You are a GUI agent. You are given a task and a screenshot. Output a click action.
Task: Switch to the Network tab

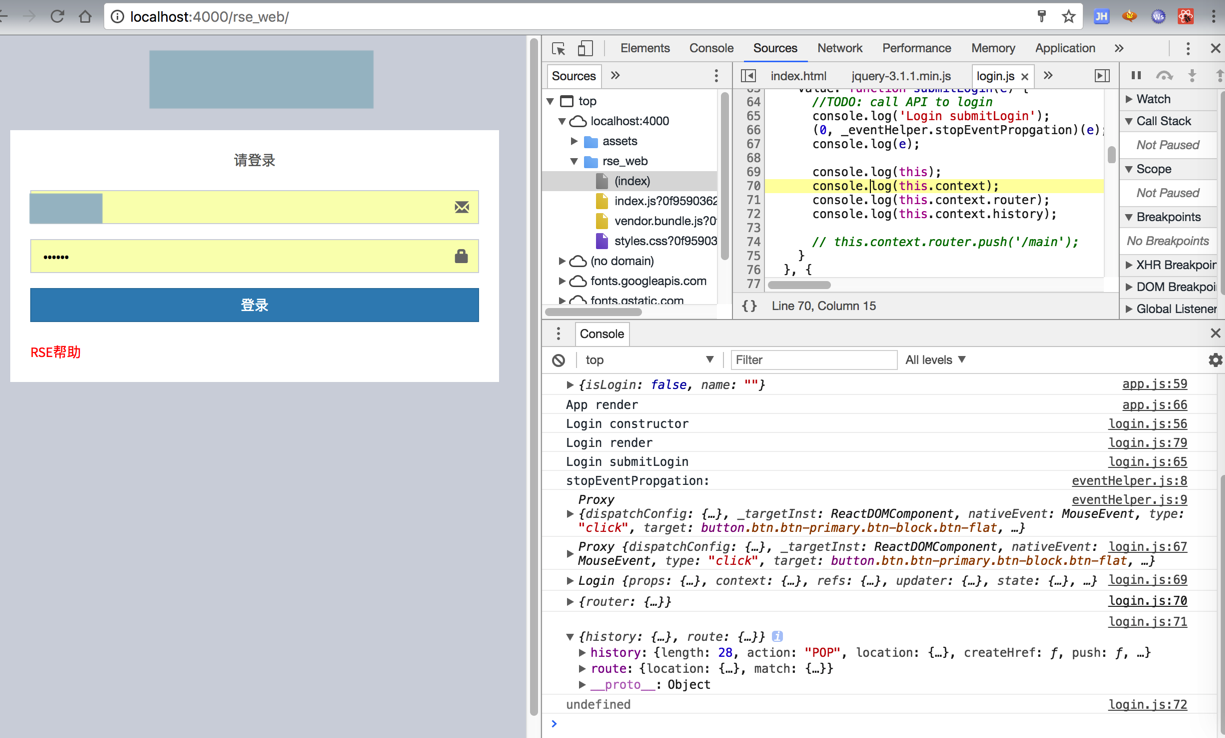pyautogui.click(x=839, y=48)
